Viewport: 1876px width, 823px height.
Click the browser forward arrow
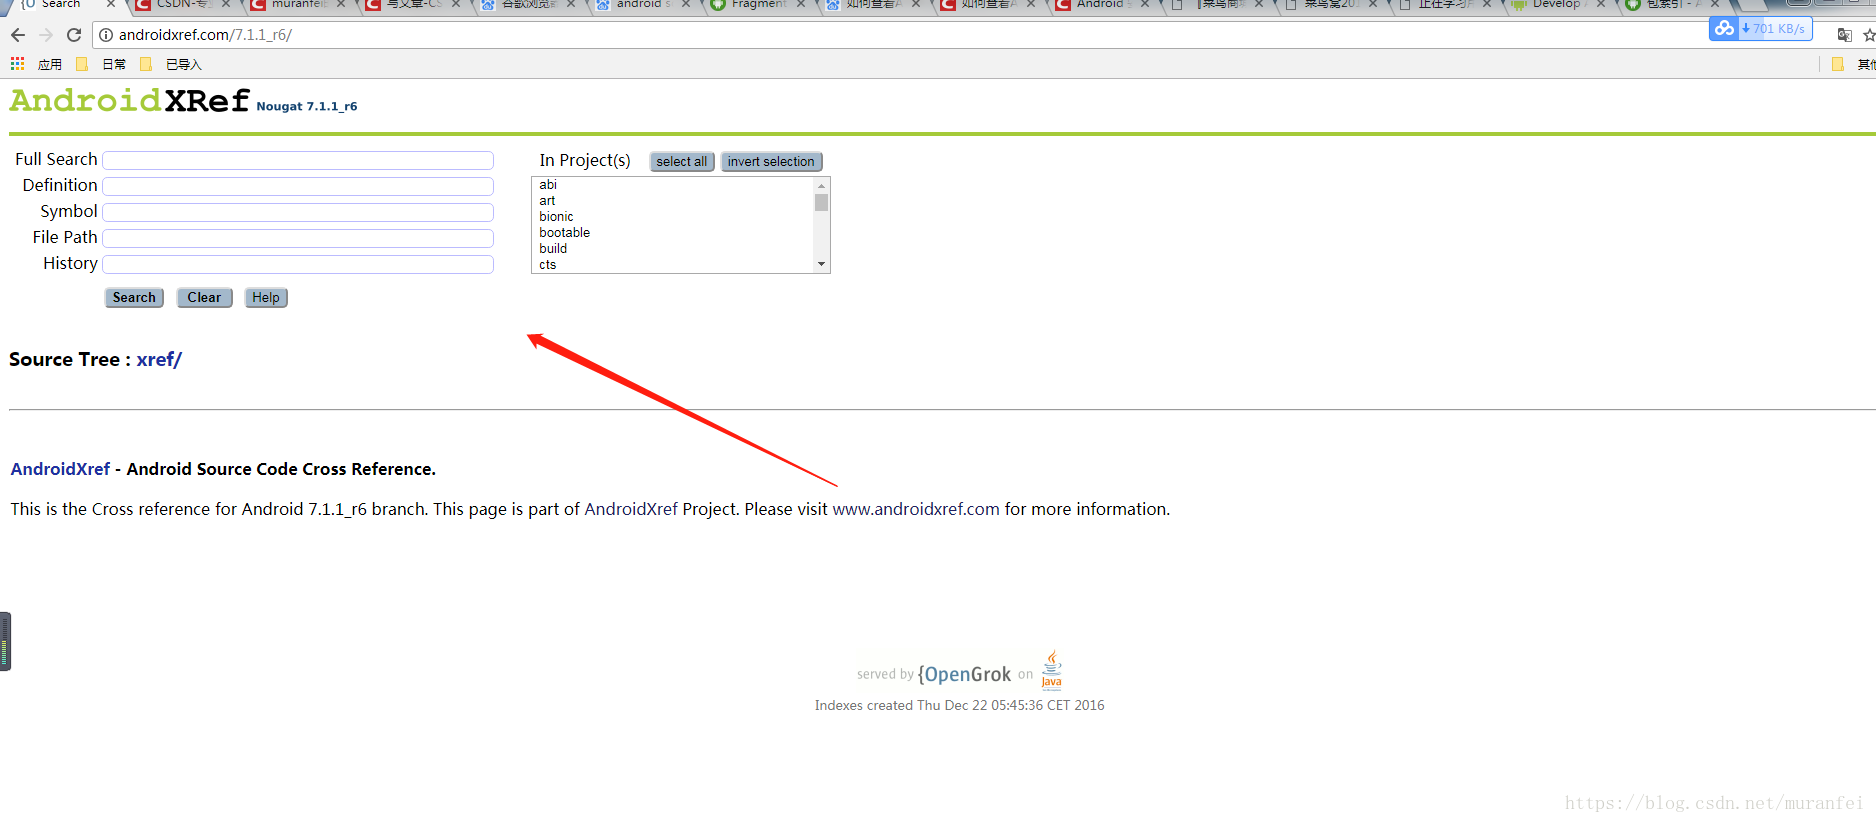pos(46,35)
